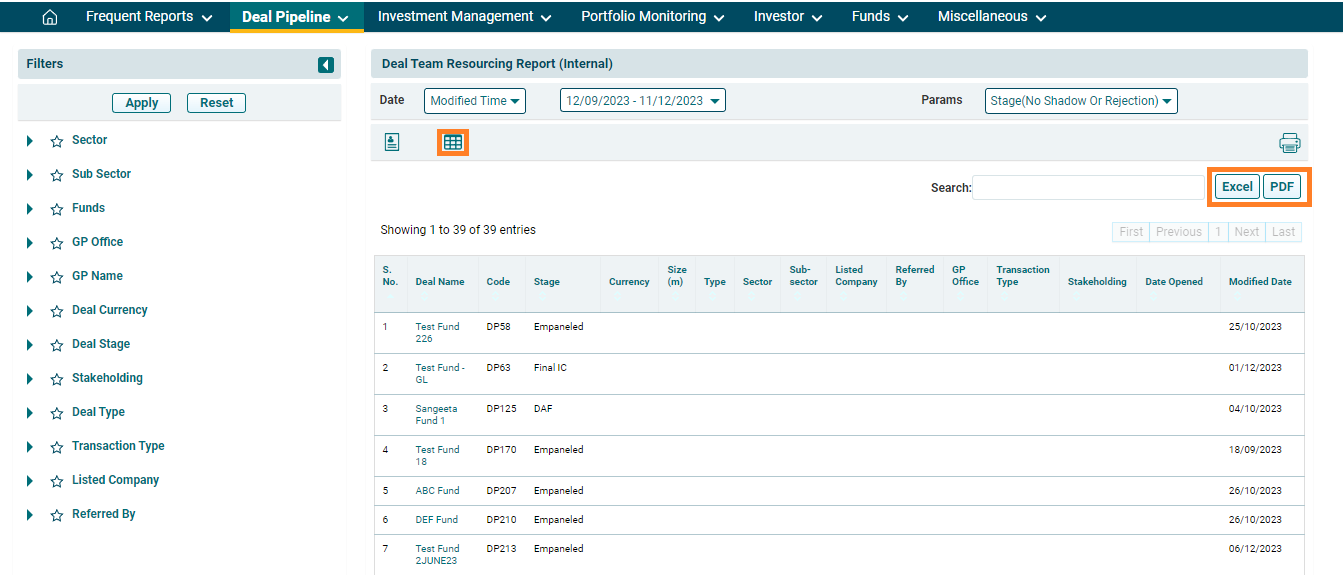Star the Funds filter

tap(57, 209)
